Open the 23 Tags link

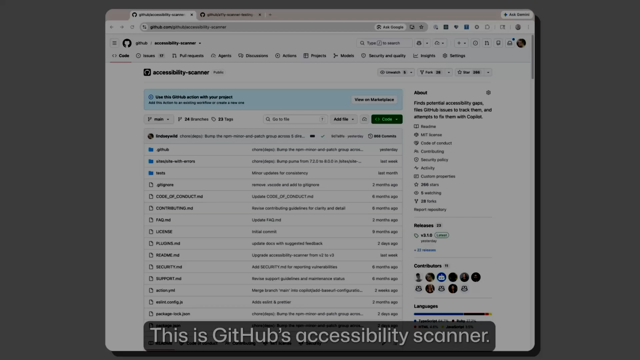pyautogui.click(x=222, y=119)
